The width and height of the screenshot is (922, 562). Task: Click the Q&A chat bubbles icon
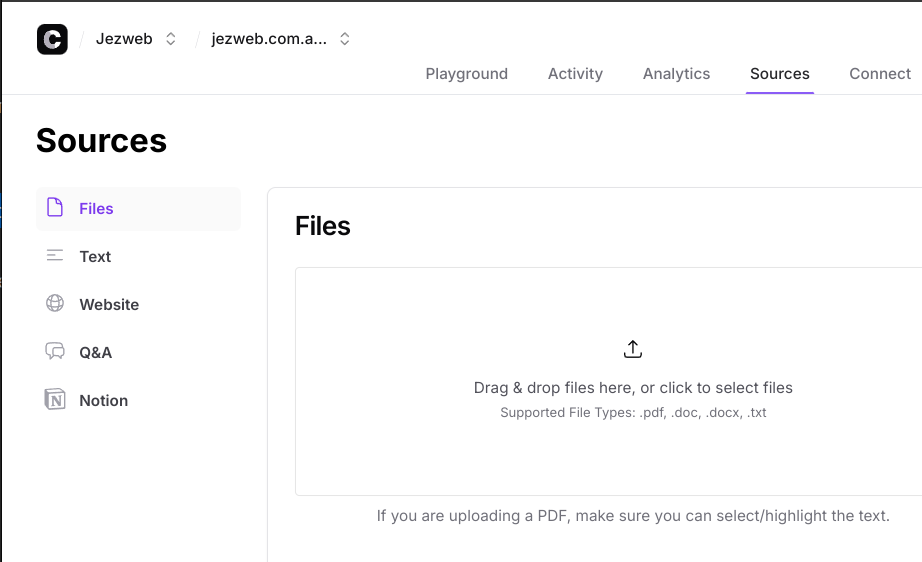[55, 352]
